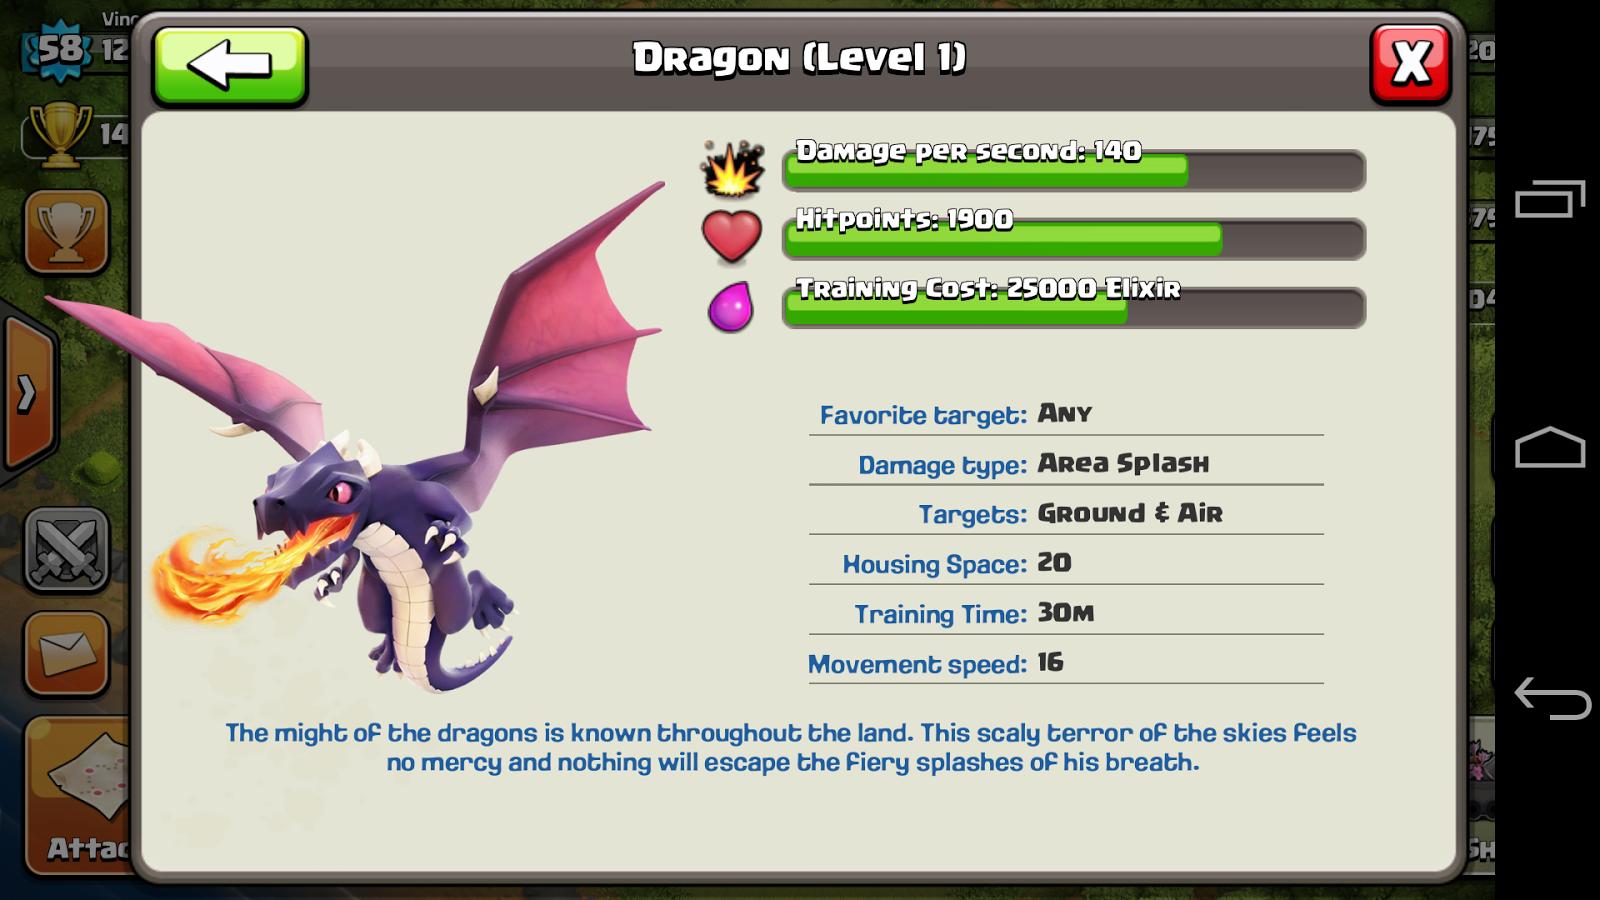This screenshot has width=1600, height=900.
Task: Tap the gold trophy count icon
Action: click(x=60, y=134)
